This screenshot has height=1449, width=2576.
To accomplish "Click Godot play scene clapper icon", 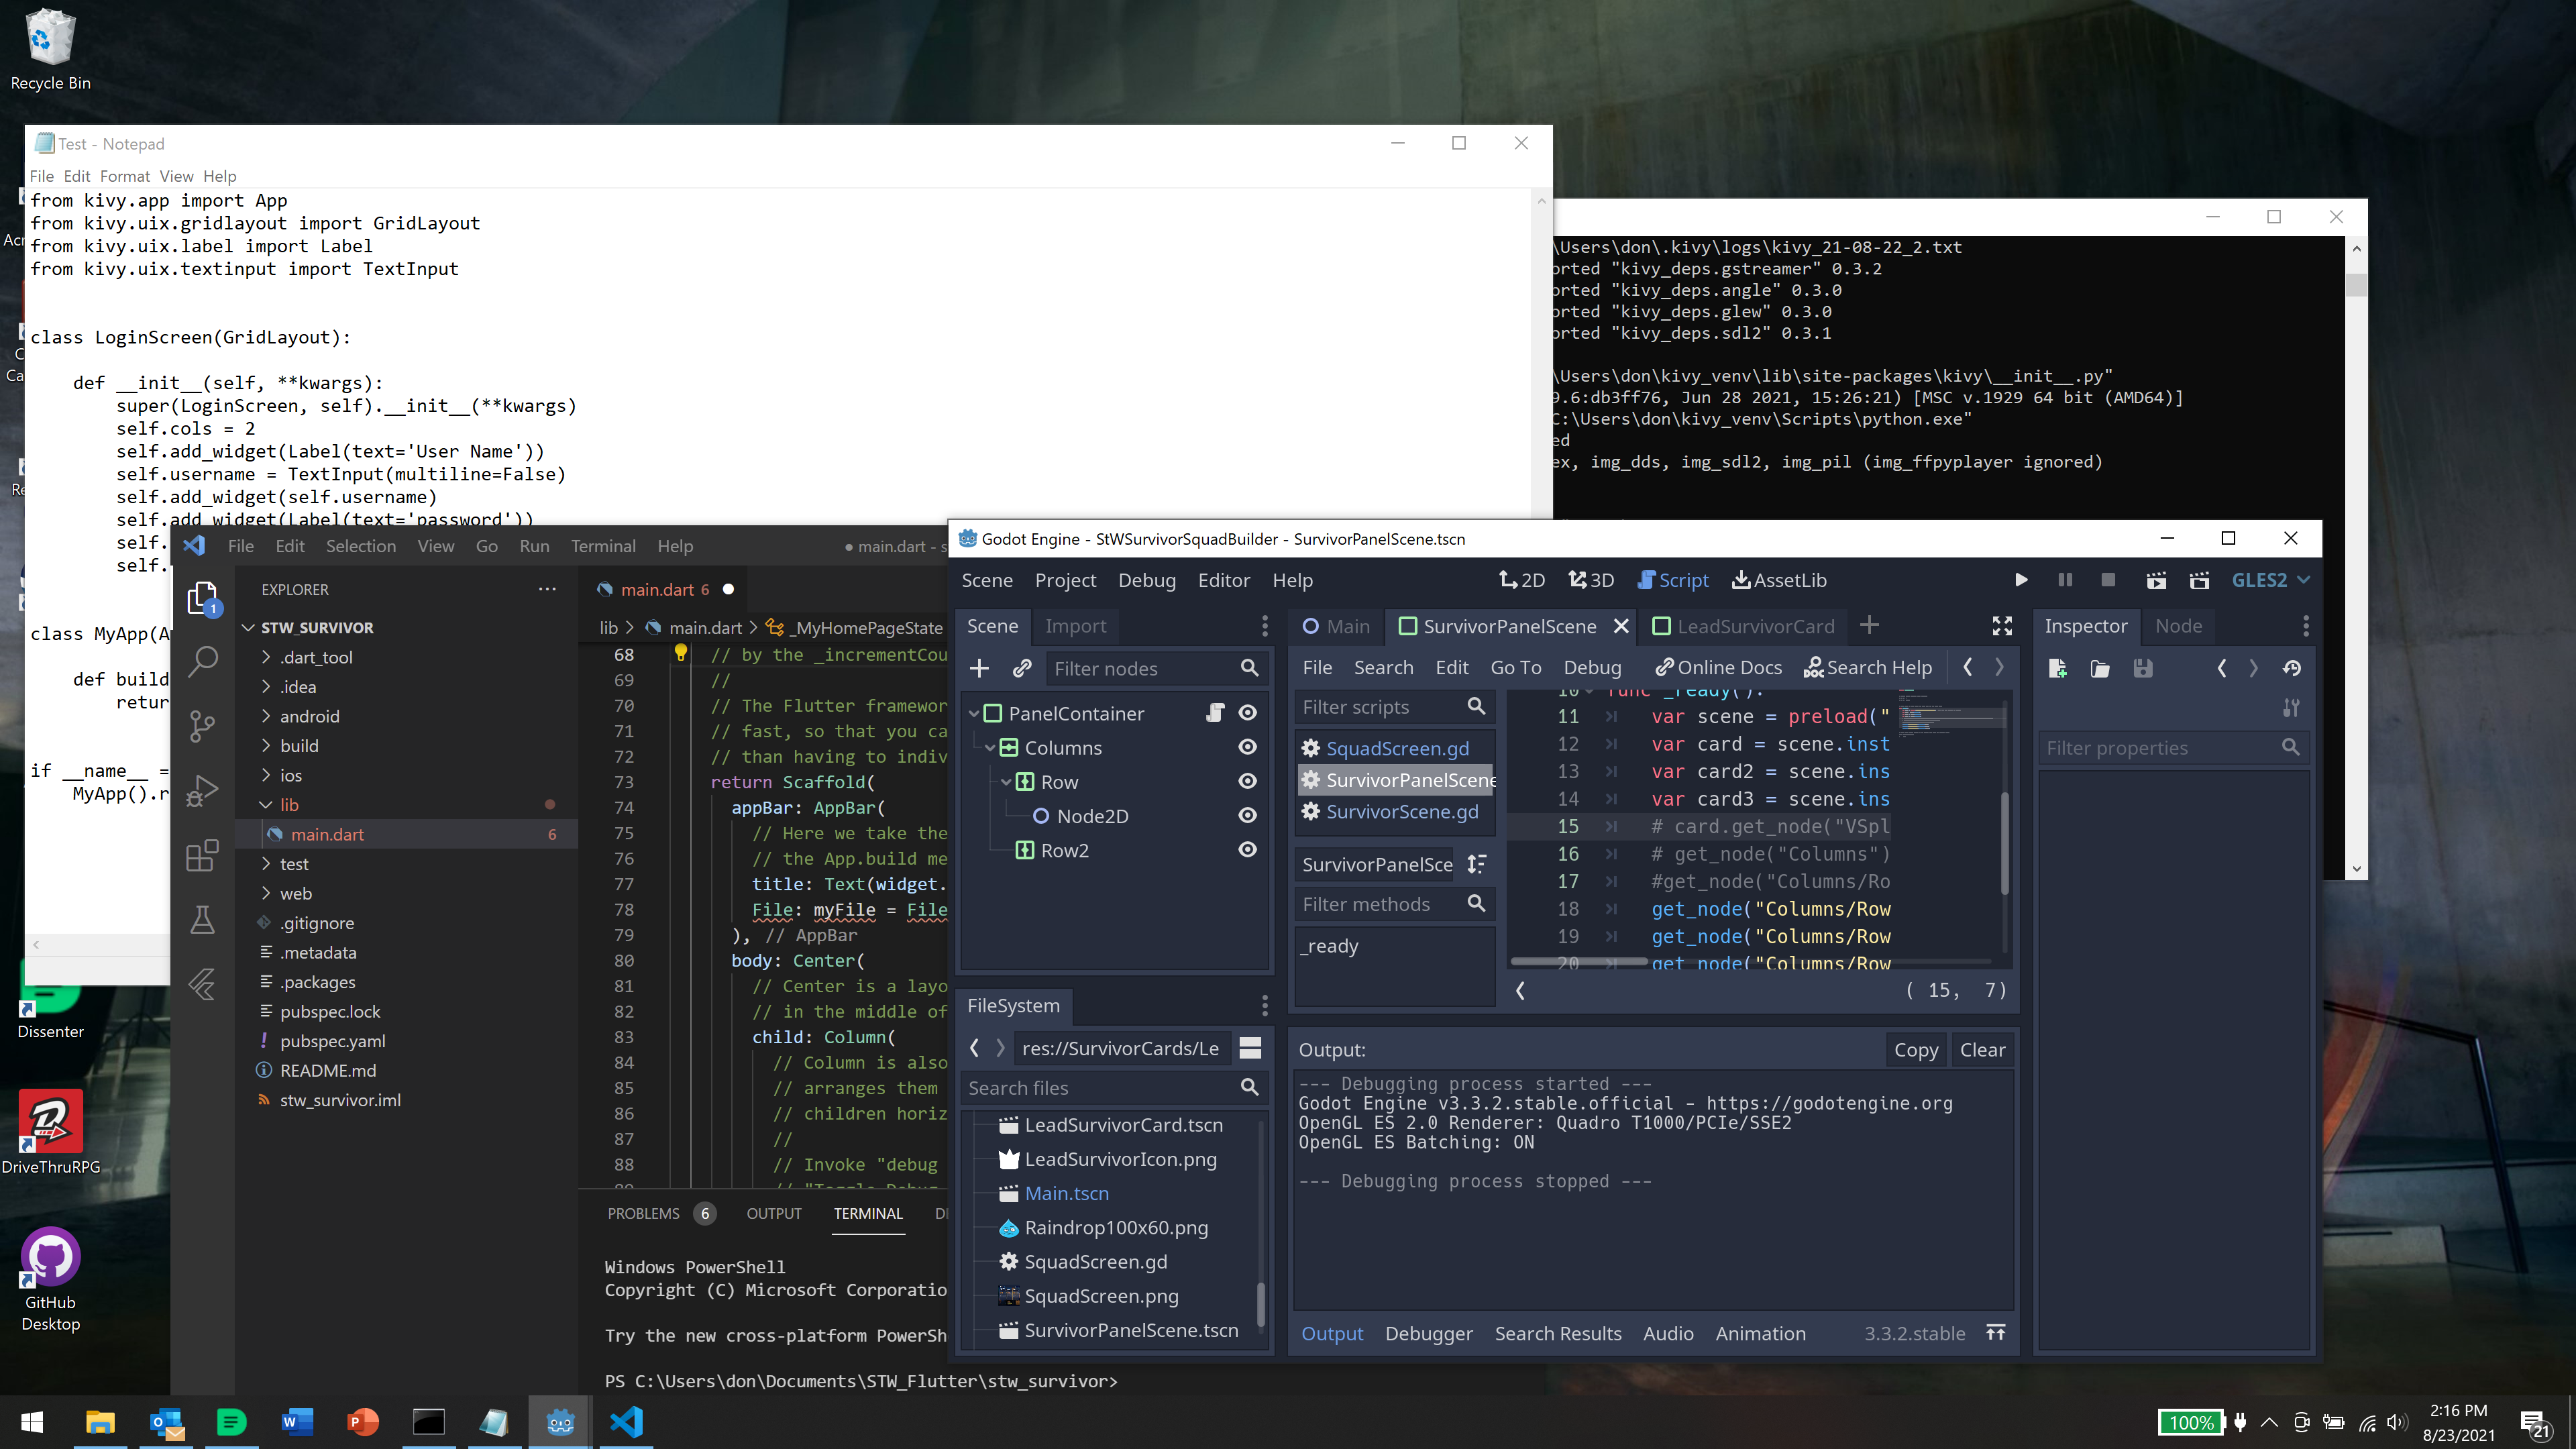I will tap(2156, 580).
